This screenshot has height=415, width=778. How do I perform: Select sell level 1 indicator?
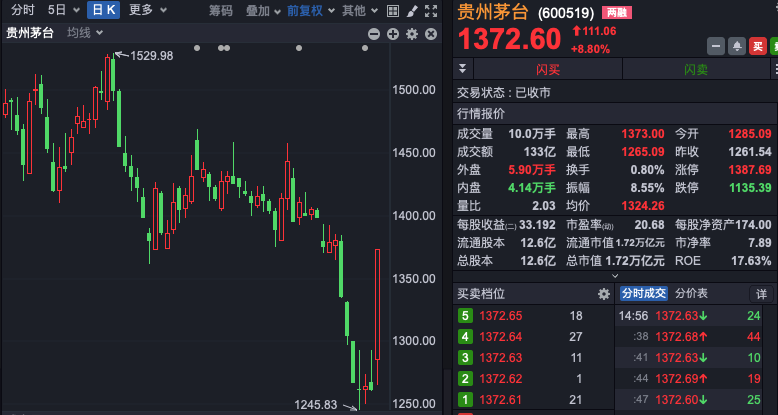tap(465, 400)
